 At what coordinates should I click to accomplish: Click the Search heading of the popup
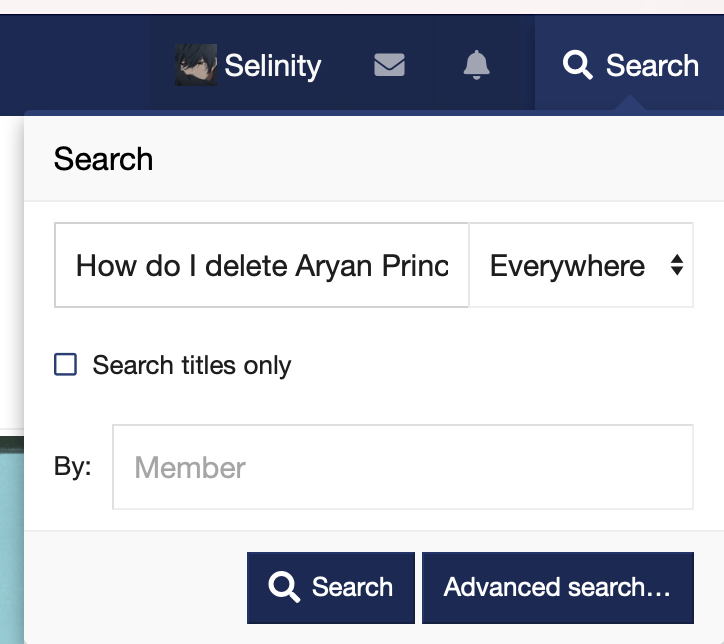[103, 159]
